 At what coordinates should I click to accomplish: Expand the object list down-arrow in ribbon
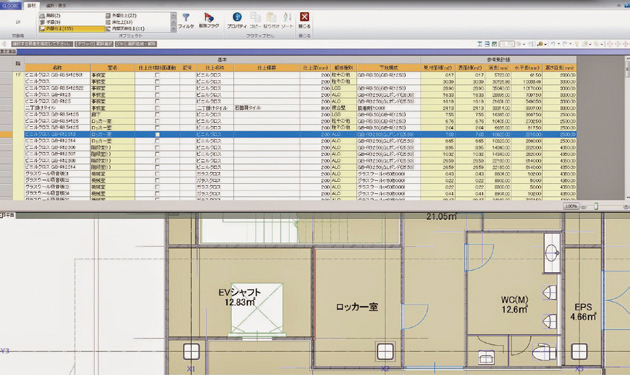pos(174,29)
